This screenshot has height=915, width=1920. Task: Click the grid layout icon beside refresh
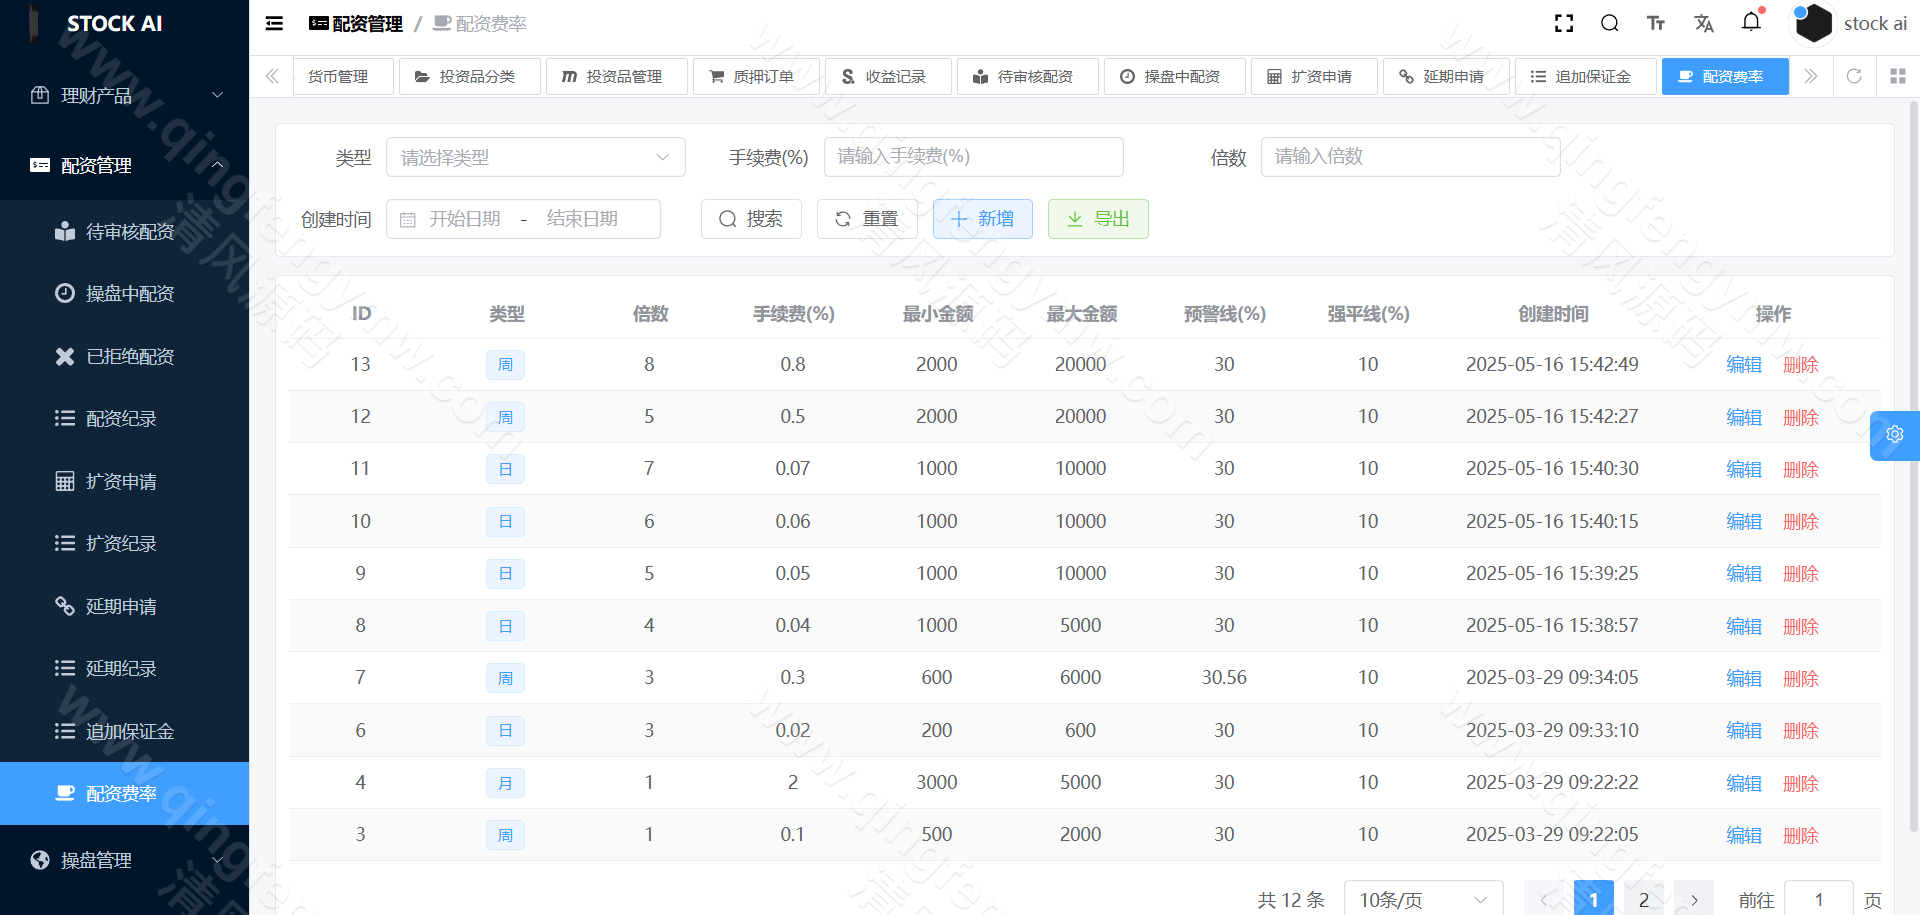(1895, 76)
